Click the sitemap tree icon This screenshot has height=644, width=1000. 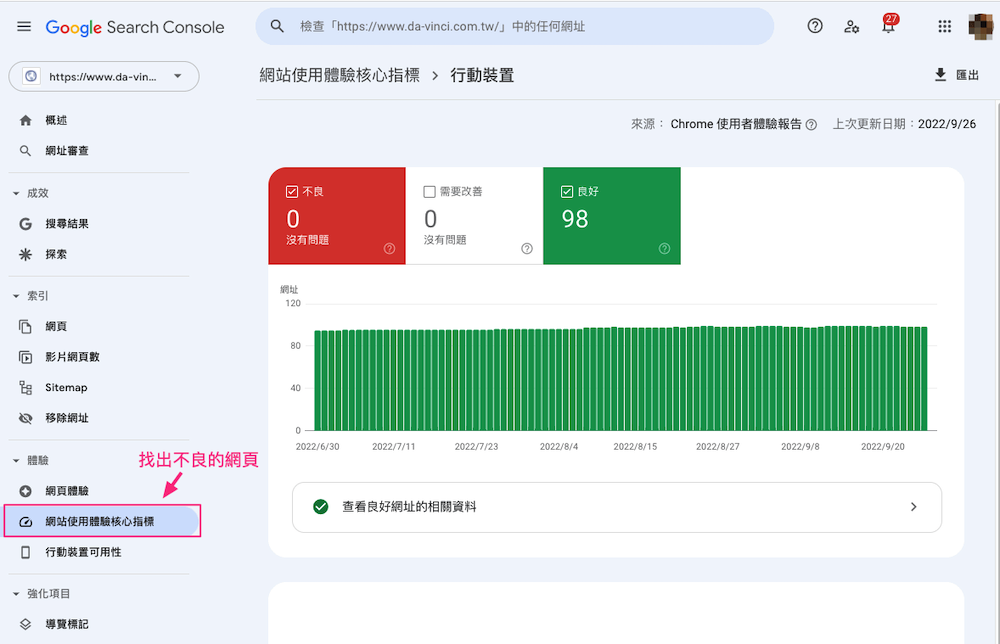coord(26,388)
